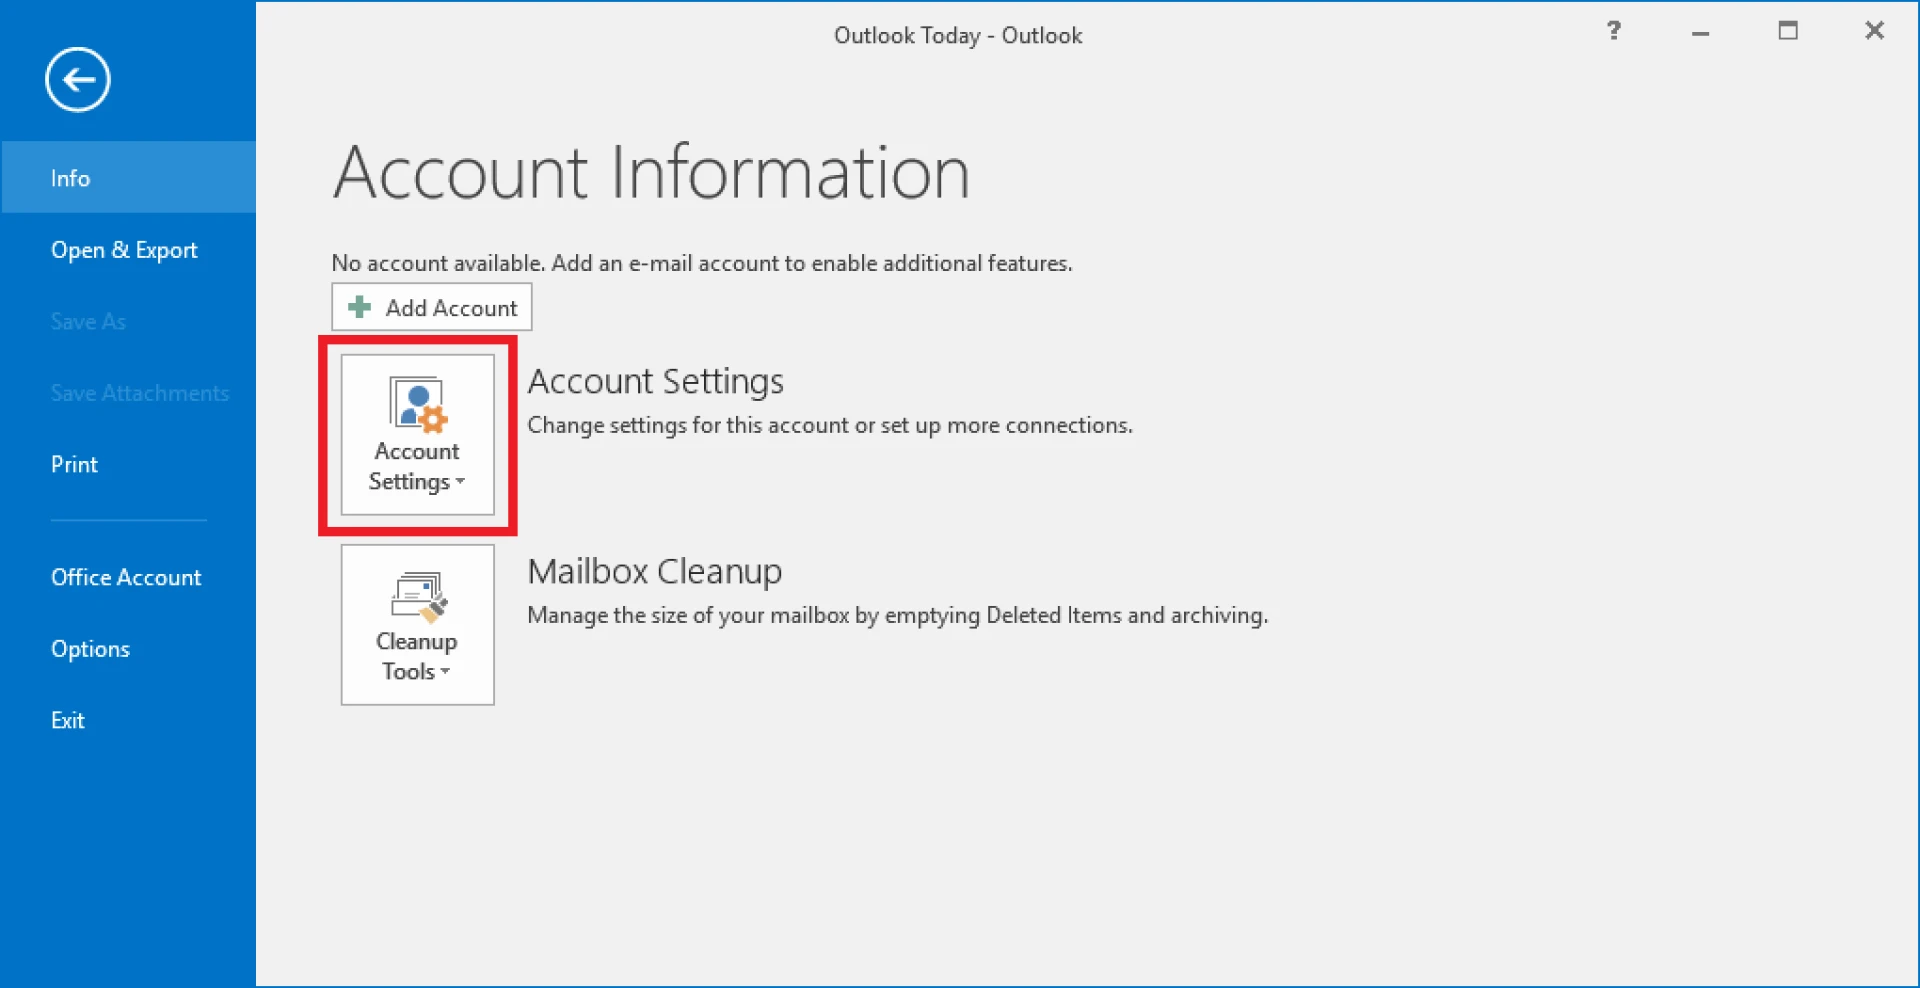
Task: Click the green plus icon for adding account
Action: 360,307
